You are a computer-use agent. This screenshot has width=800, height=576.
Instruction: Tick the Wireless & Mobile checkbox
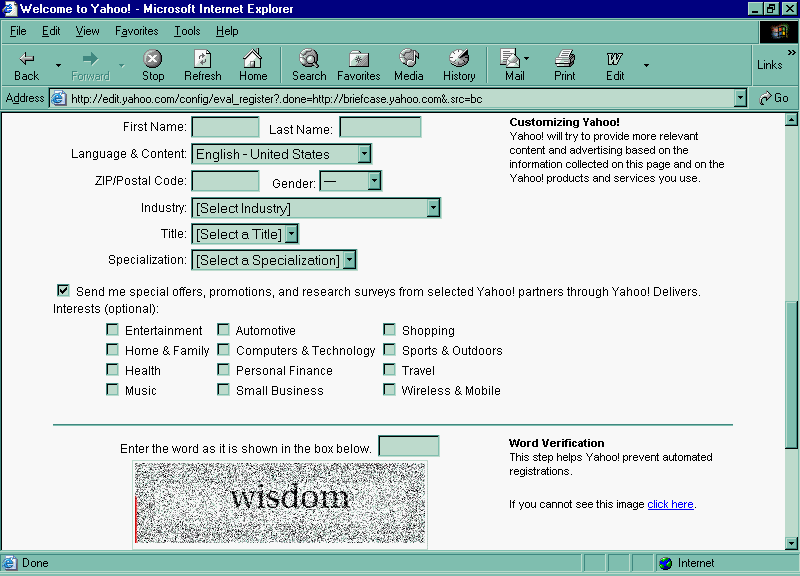(390, 390)
